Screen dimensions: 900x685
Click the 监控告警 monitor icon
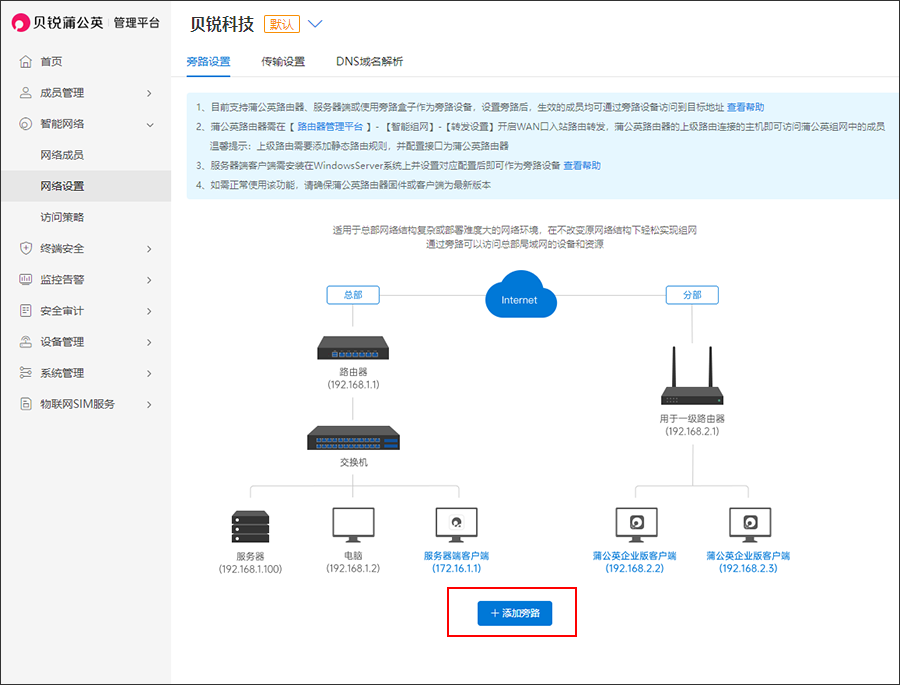25,280
